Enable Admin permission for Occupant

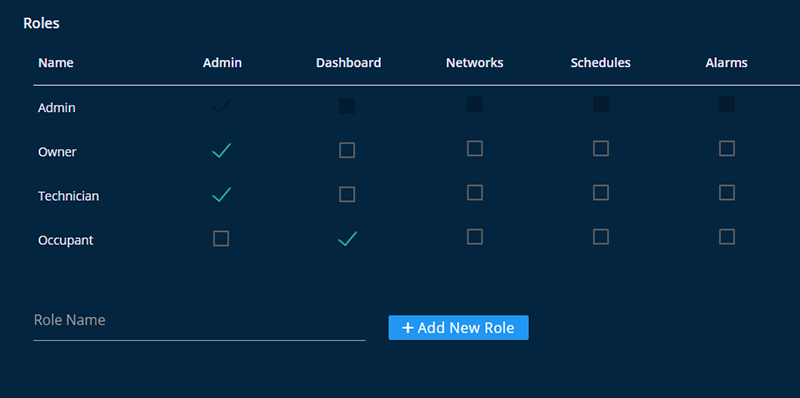tap(221, 238)
